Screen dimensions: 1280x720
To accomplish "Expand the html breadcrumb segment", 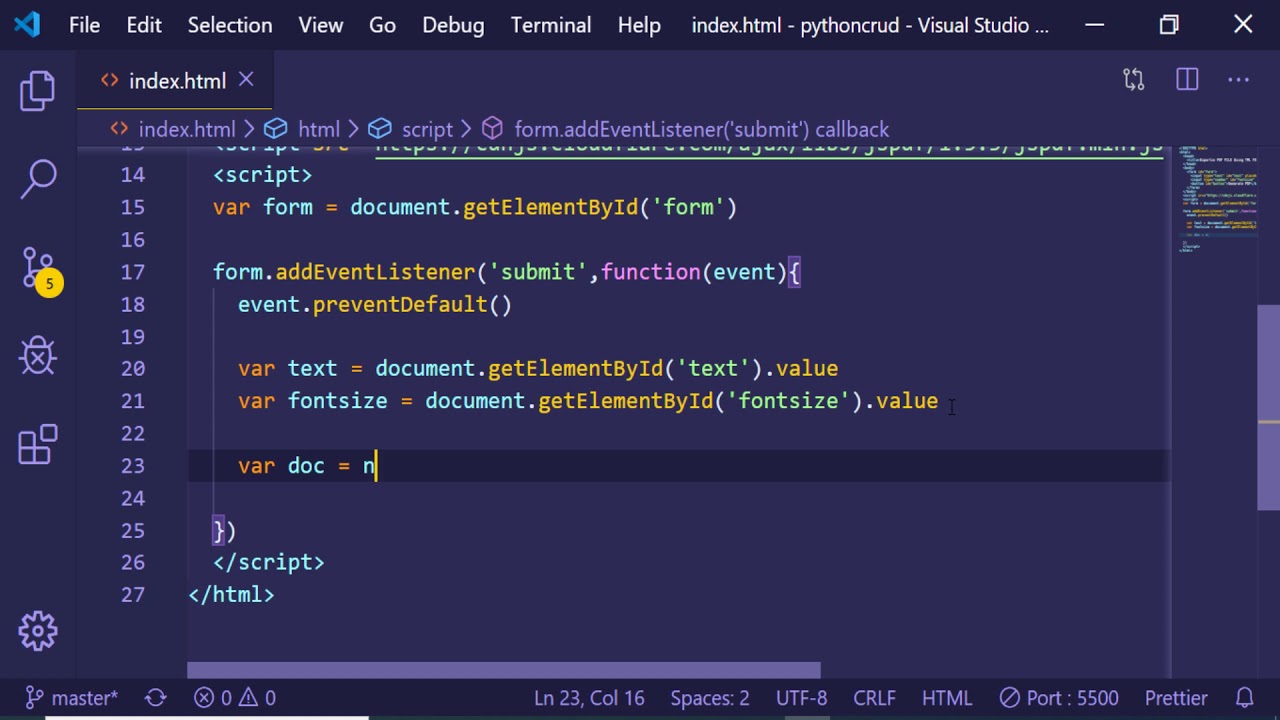I will point(318,129).
